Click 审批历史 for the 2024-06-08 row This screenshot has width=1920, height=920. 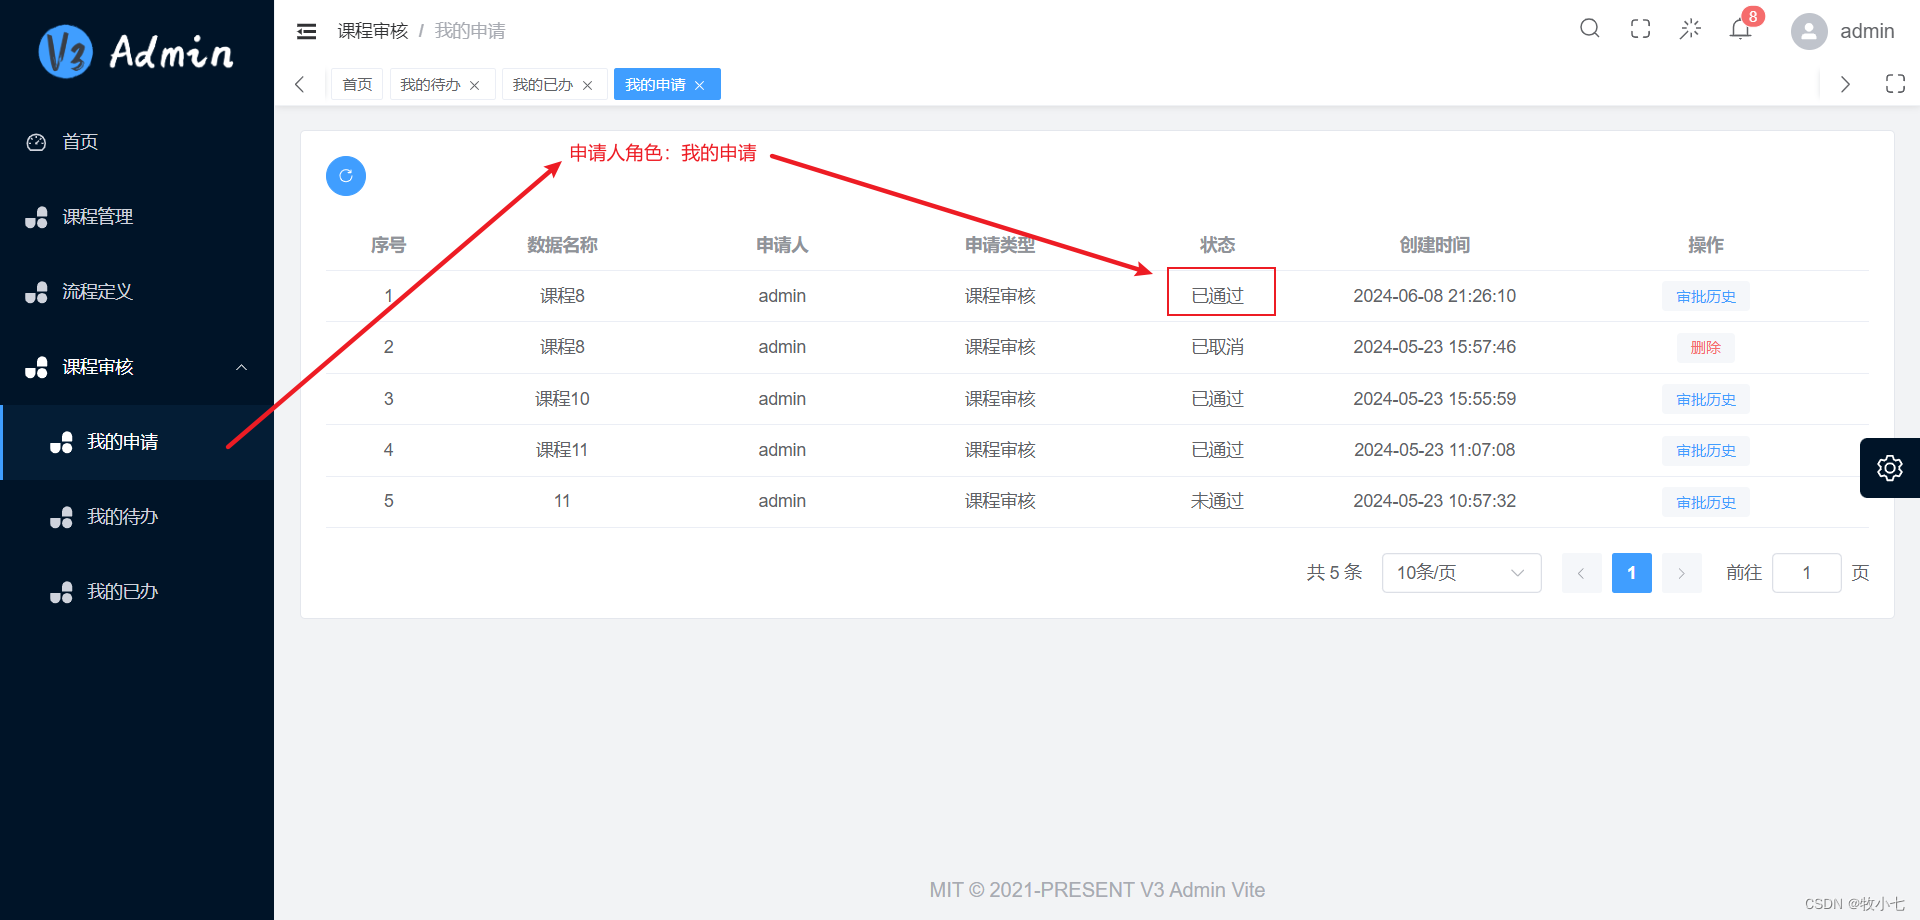click(1706, 297)
